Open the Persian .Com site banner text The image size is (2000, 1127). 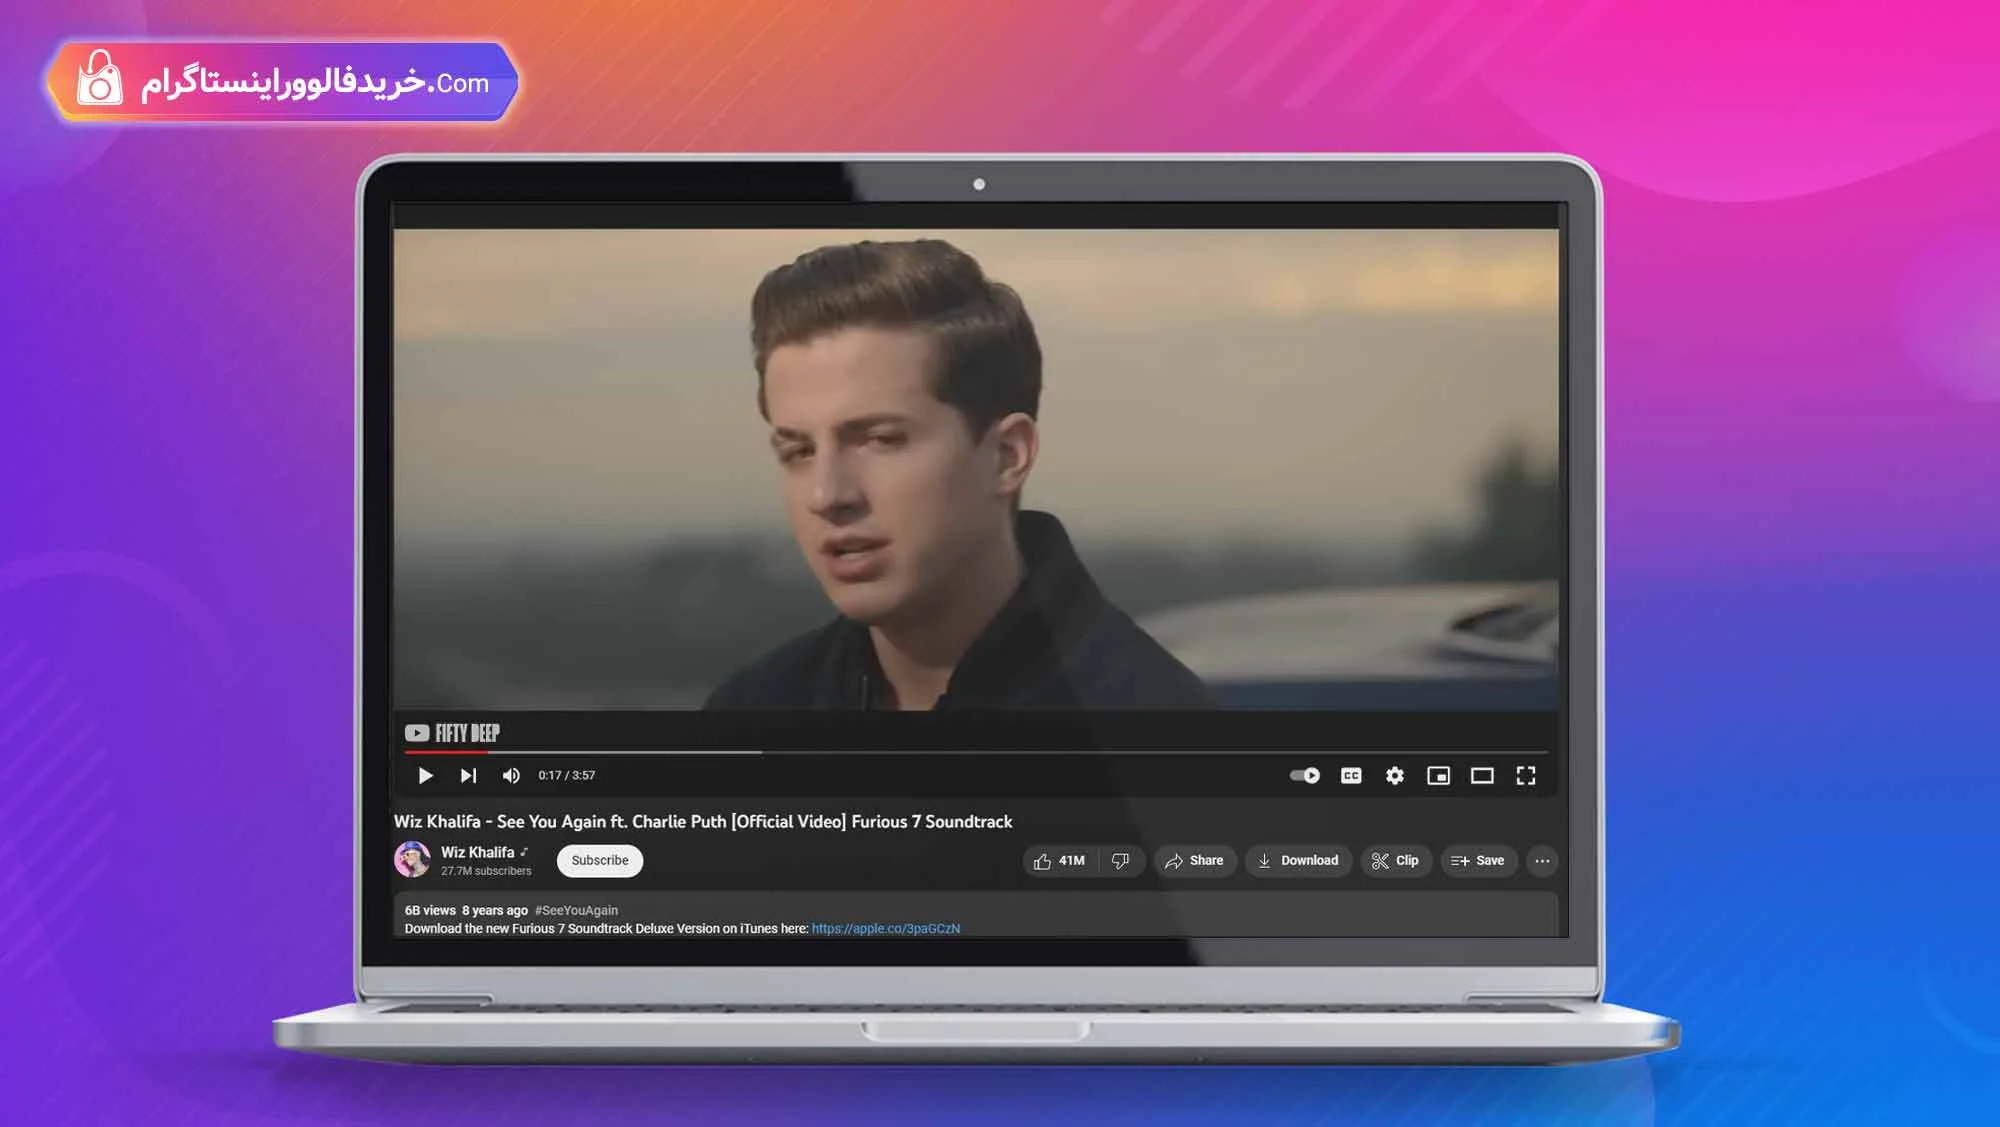(314, 82)
